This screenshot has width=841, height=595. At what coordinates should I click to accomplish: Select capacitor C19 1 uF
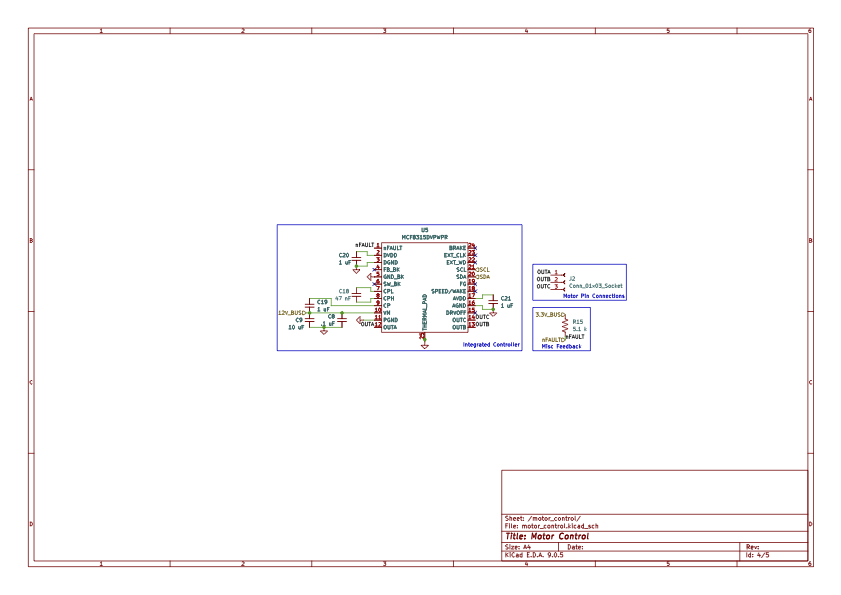(309, 305)
